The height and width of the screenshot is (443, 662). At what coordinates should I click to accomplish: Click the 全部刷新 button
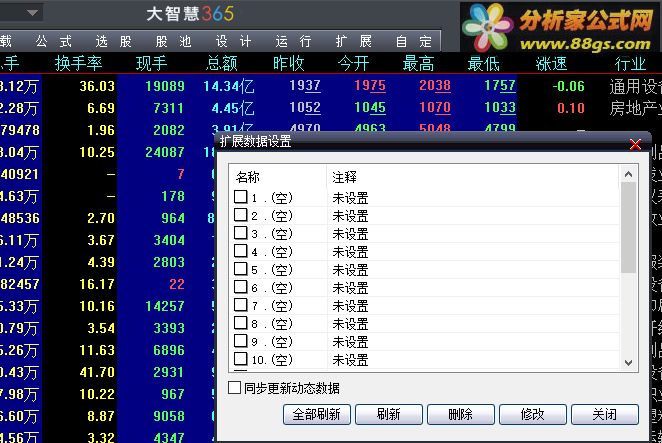tap(317, 414)
